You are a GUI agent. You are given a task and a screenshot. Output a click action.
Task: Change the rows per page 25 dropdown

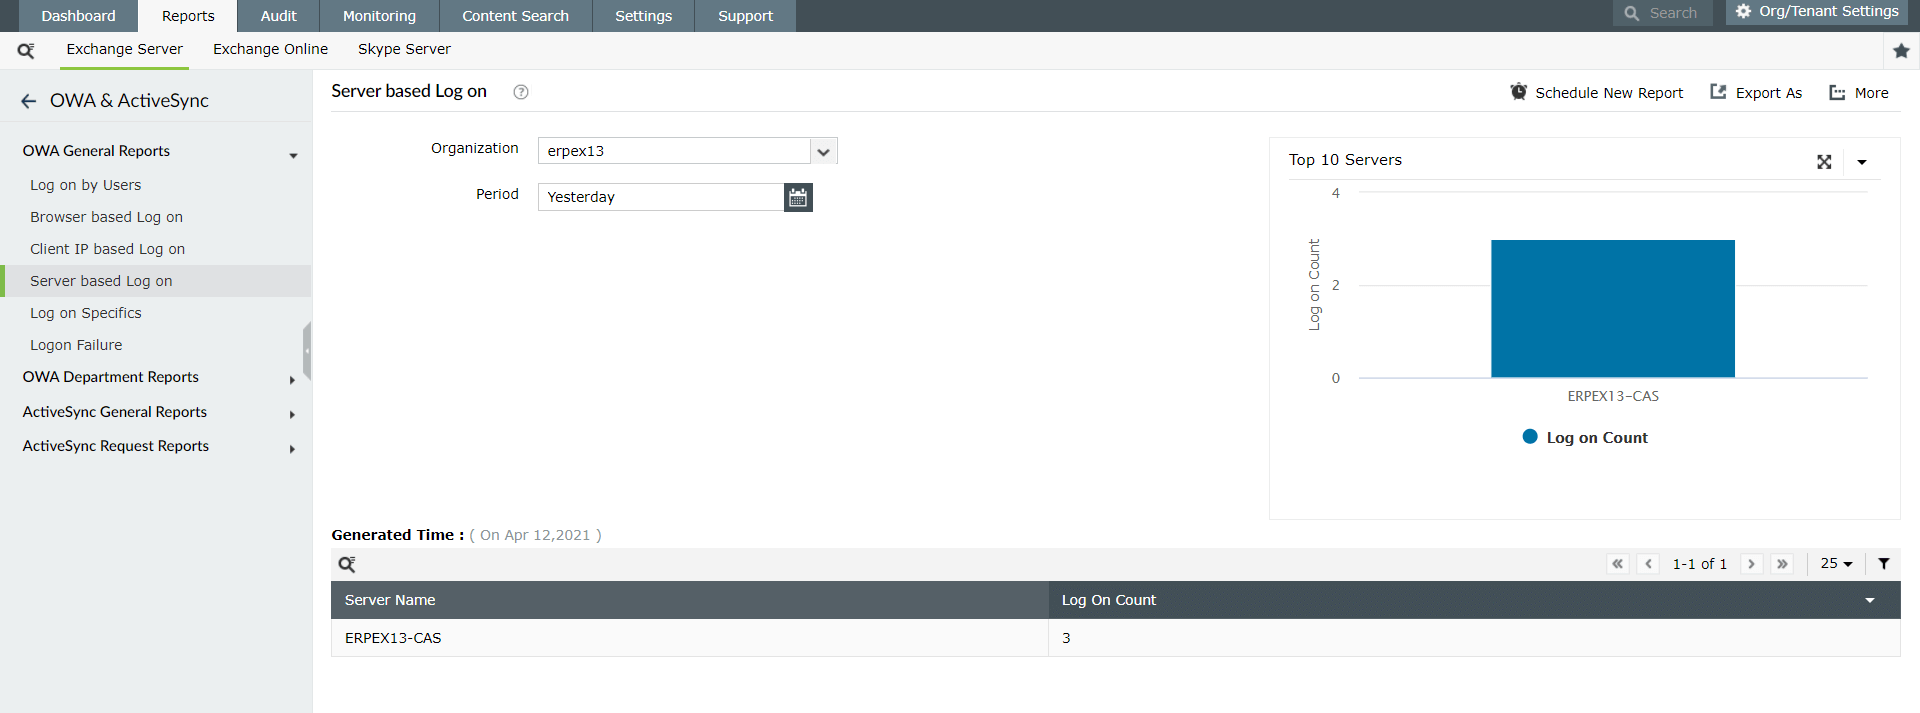1836,564
